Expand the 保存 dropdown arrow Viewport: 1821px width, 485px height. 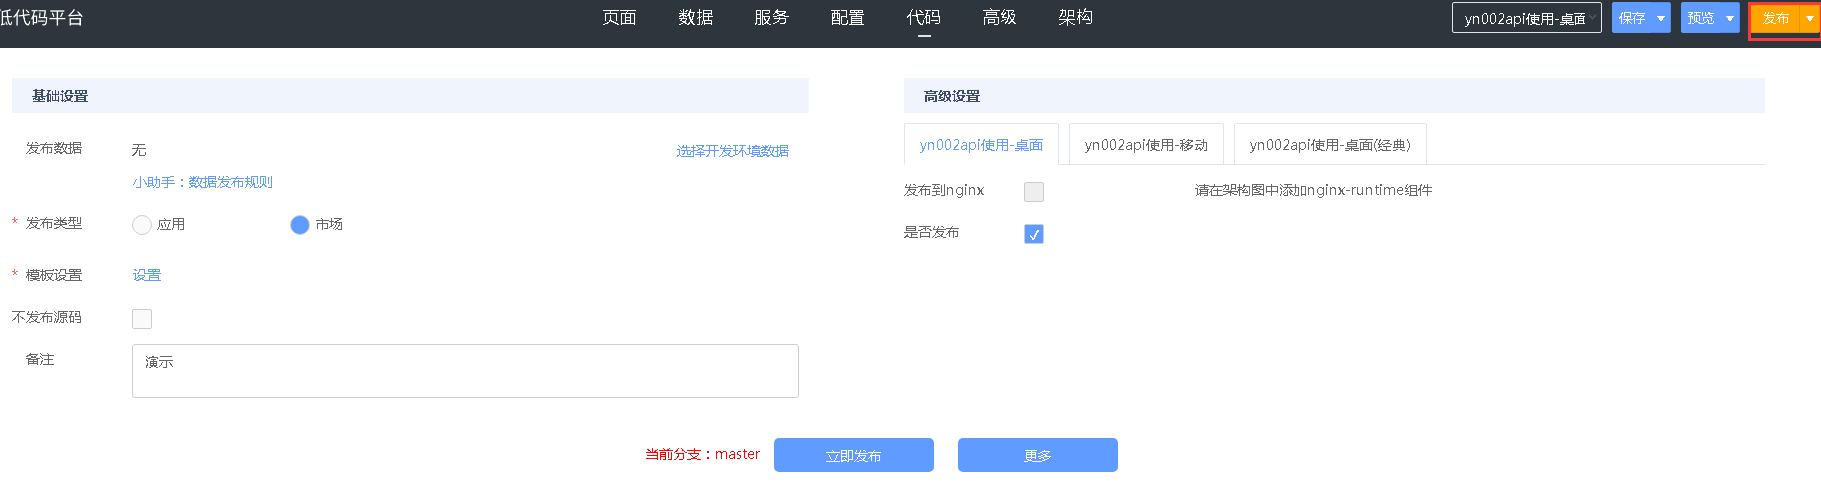click(x=1661, y=18)
